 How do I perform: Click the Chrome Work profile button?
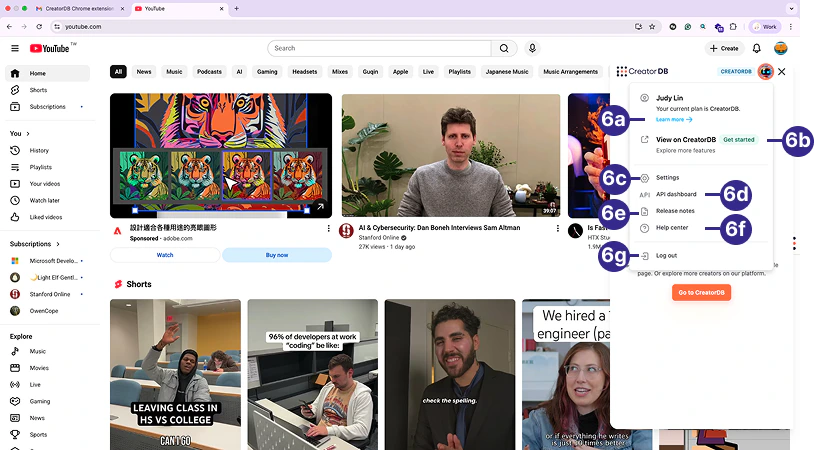pos(765,26)
